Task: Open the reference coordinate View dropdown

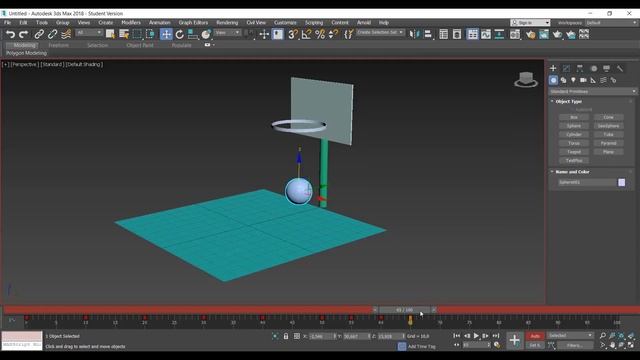Action: point(227,33)
